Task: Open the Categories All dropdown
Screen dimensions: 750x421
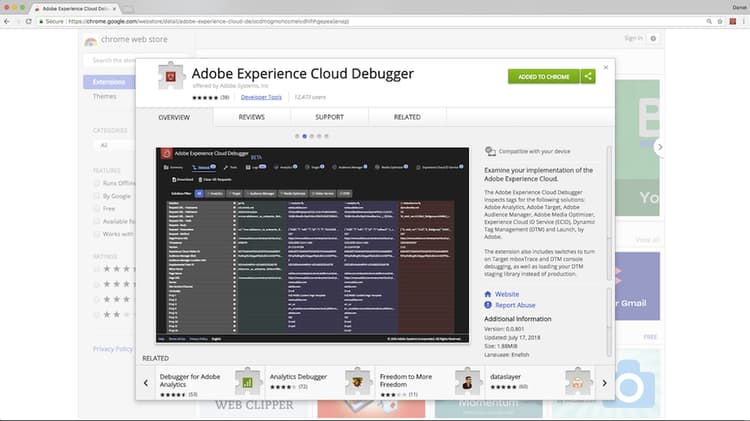Action: pyautogui.click(x=115, y=145)
